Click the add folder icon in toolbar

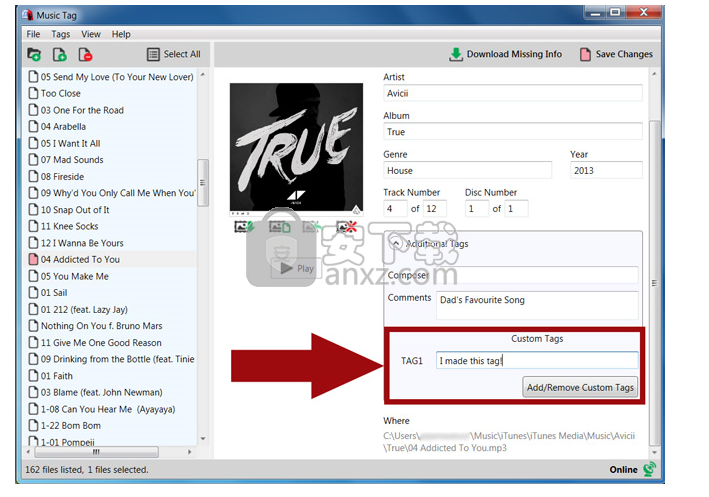(34, 55)
